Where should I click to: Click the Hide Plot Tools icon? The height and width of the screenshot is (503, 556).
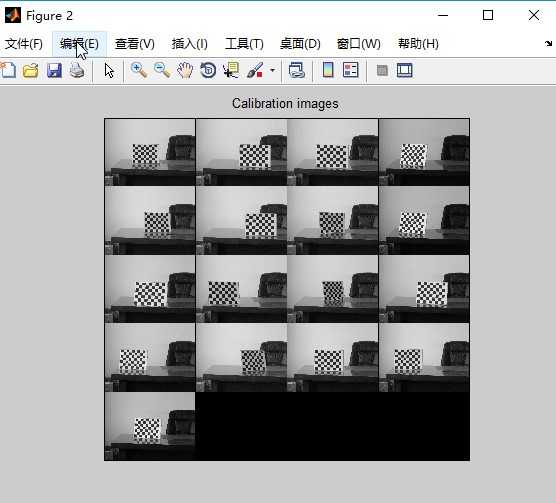(x=382, y=70)
